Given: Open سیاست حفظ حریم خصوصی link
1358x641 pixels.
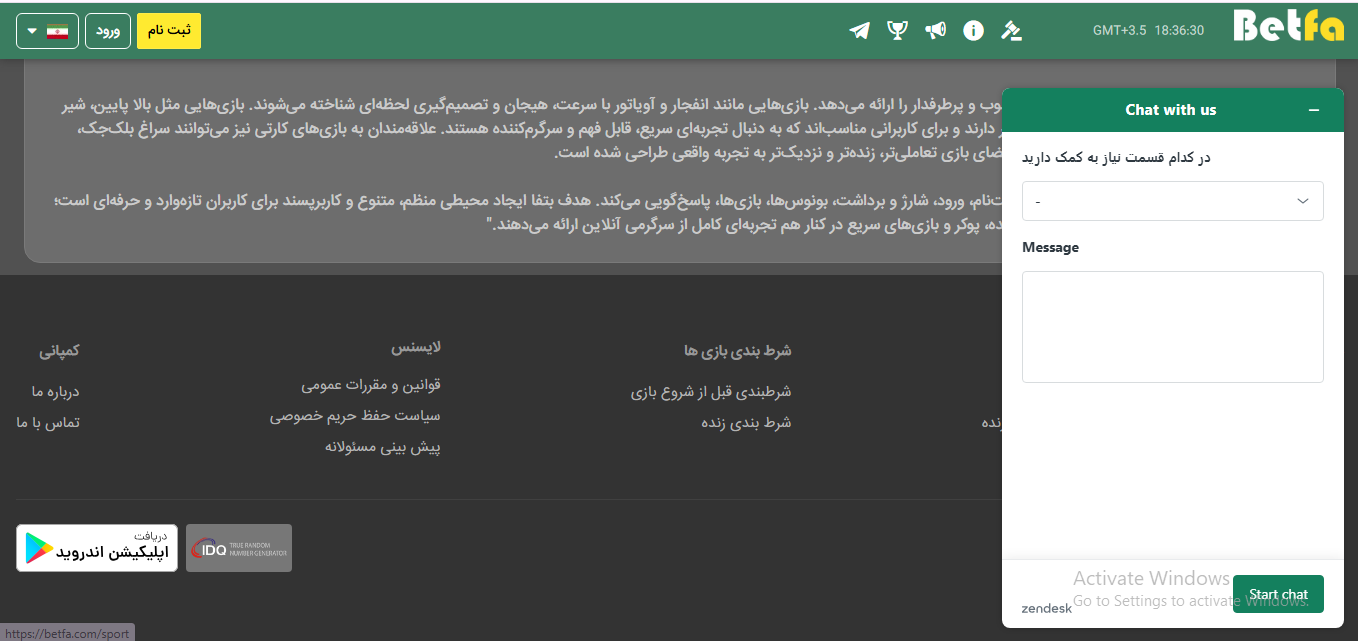Looking at the screenshot, I should 355,416.
